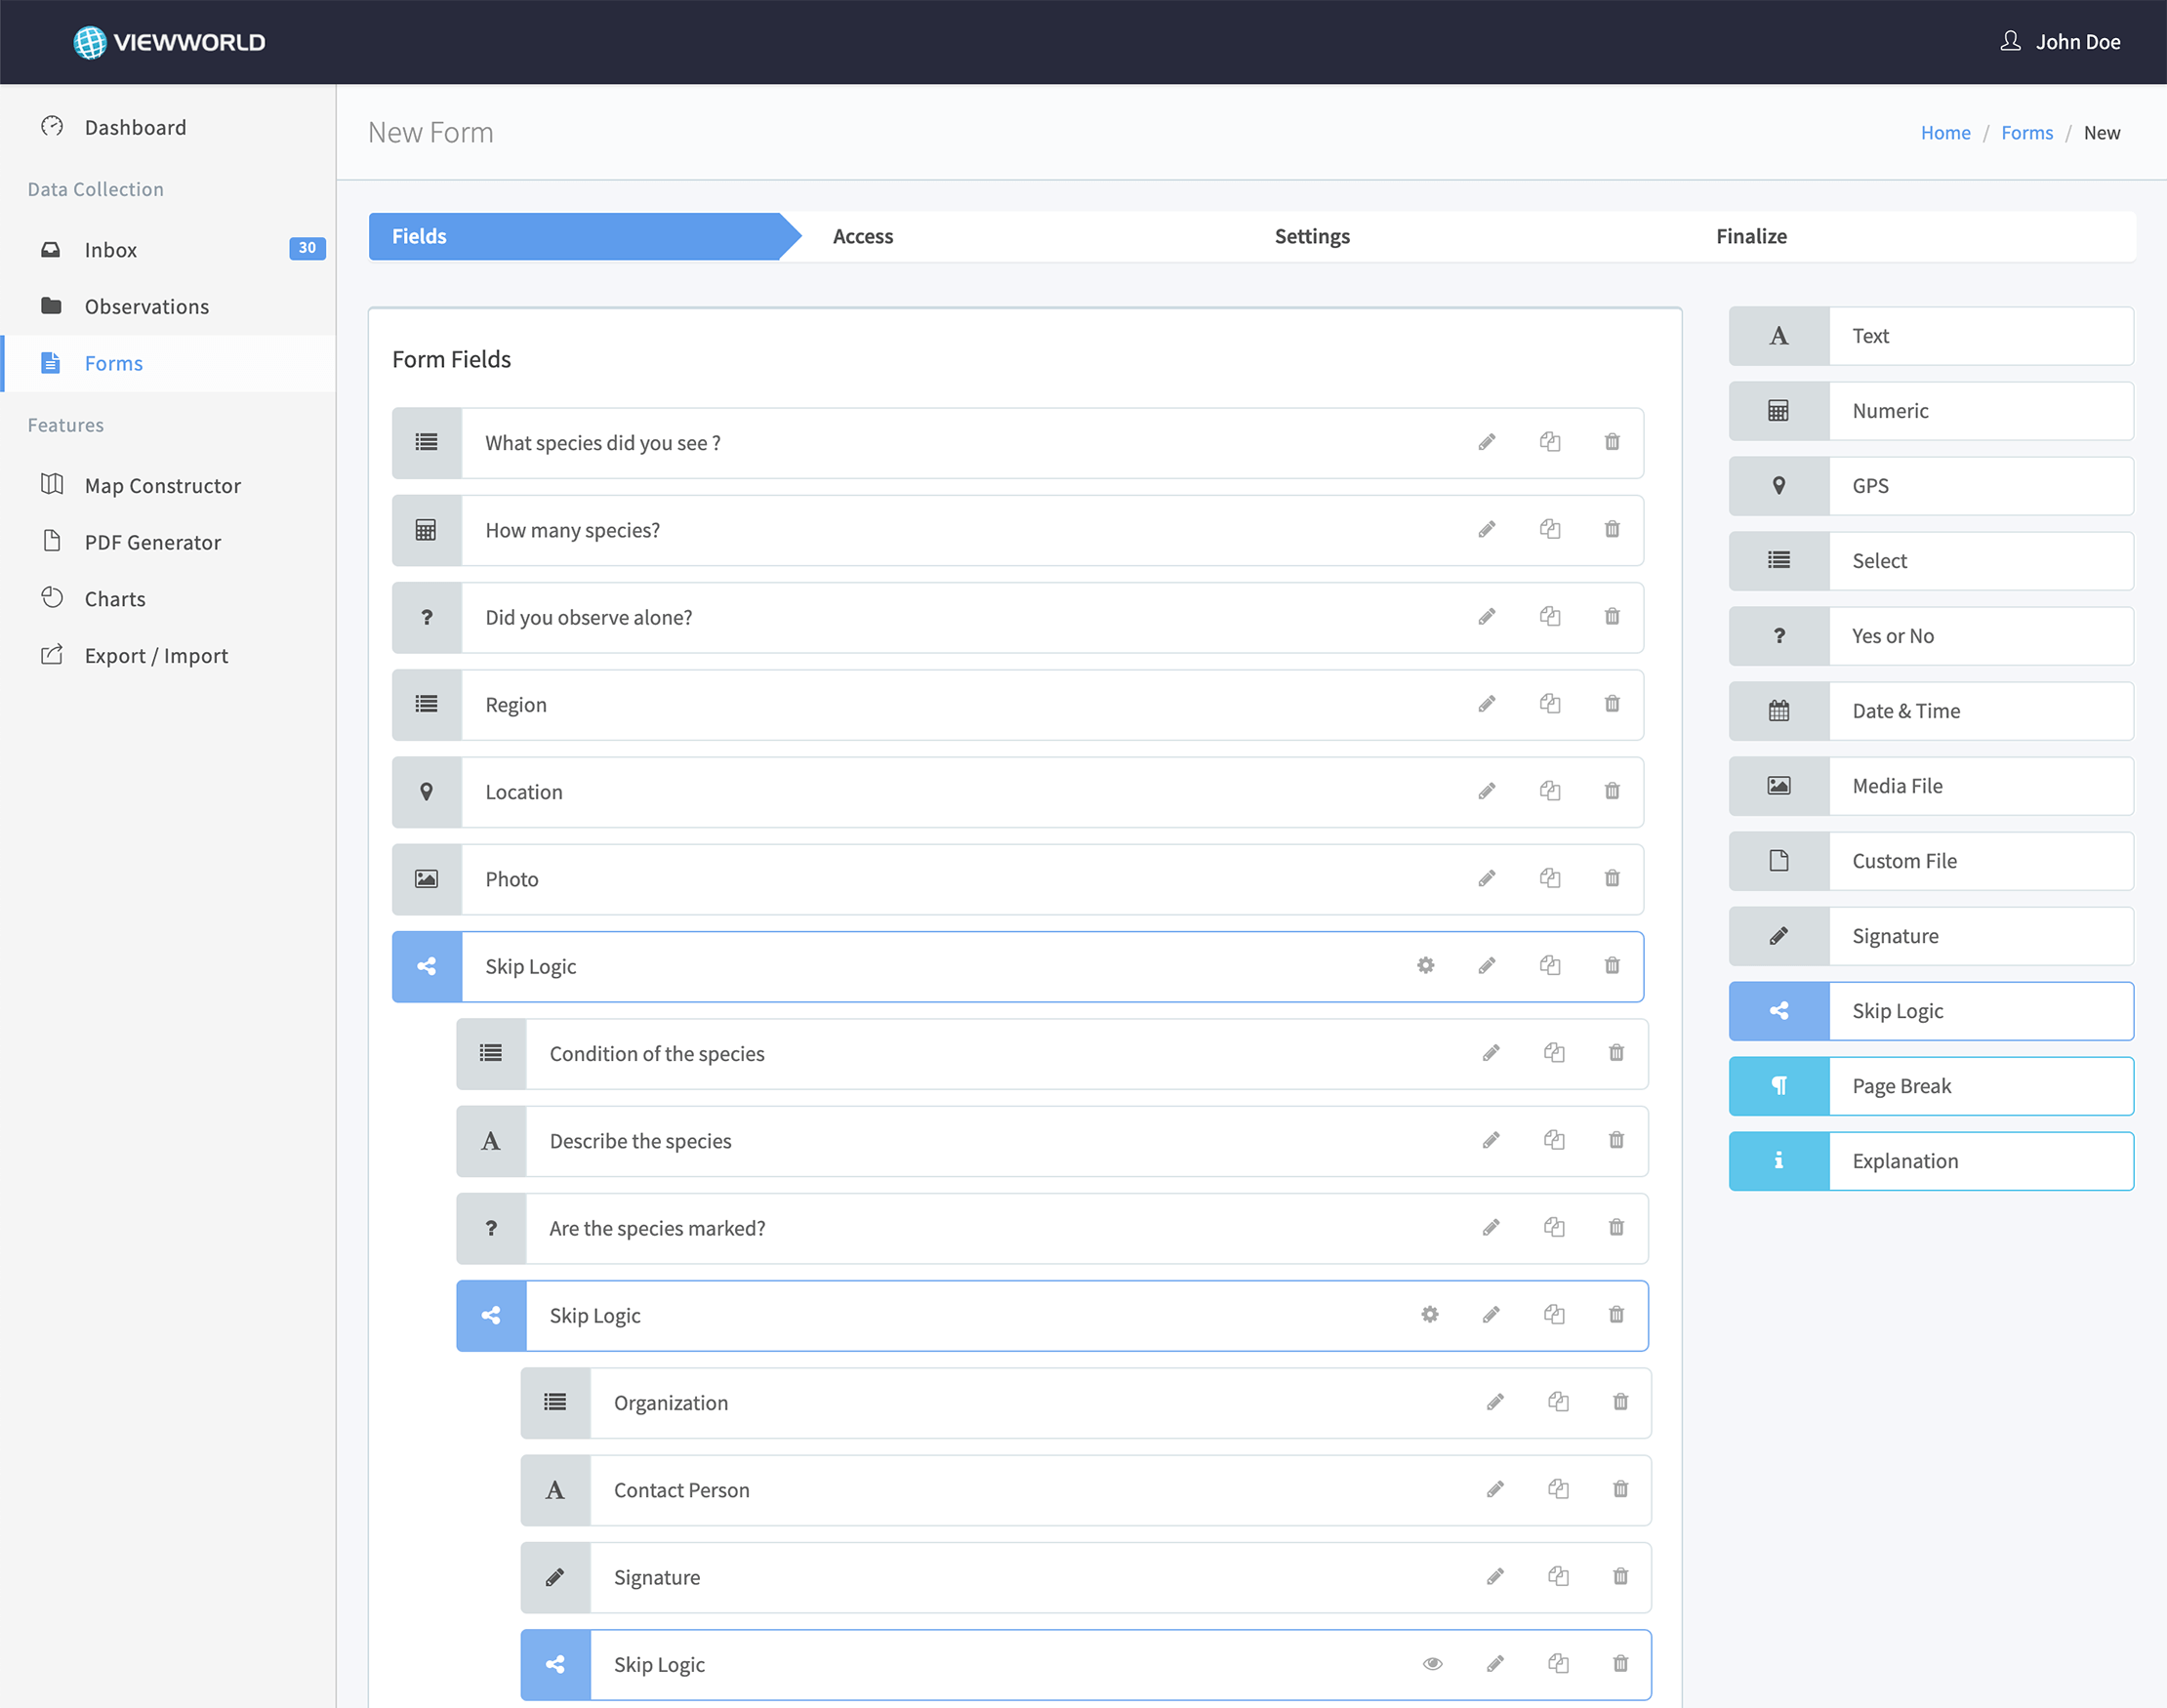Toggle eye visibility on bottom Skip Logic
2167x1708 pixels.
[1432, 1663]
